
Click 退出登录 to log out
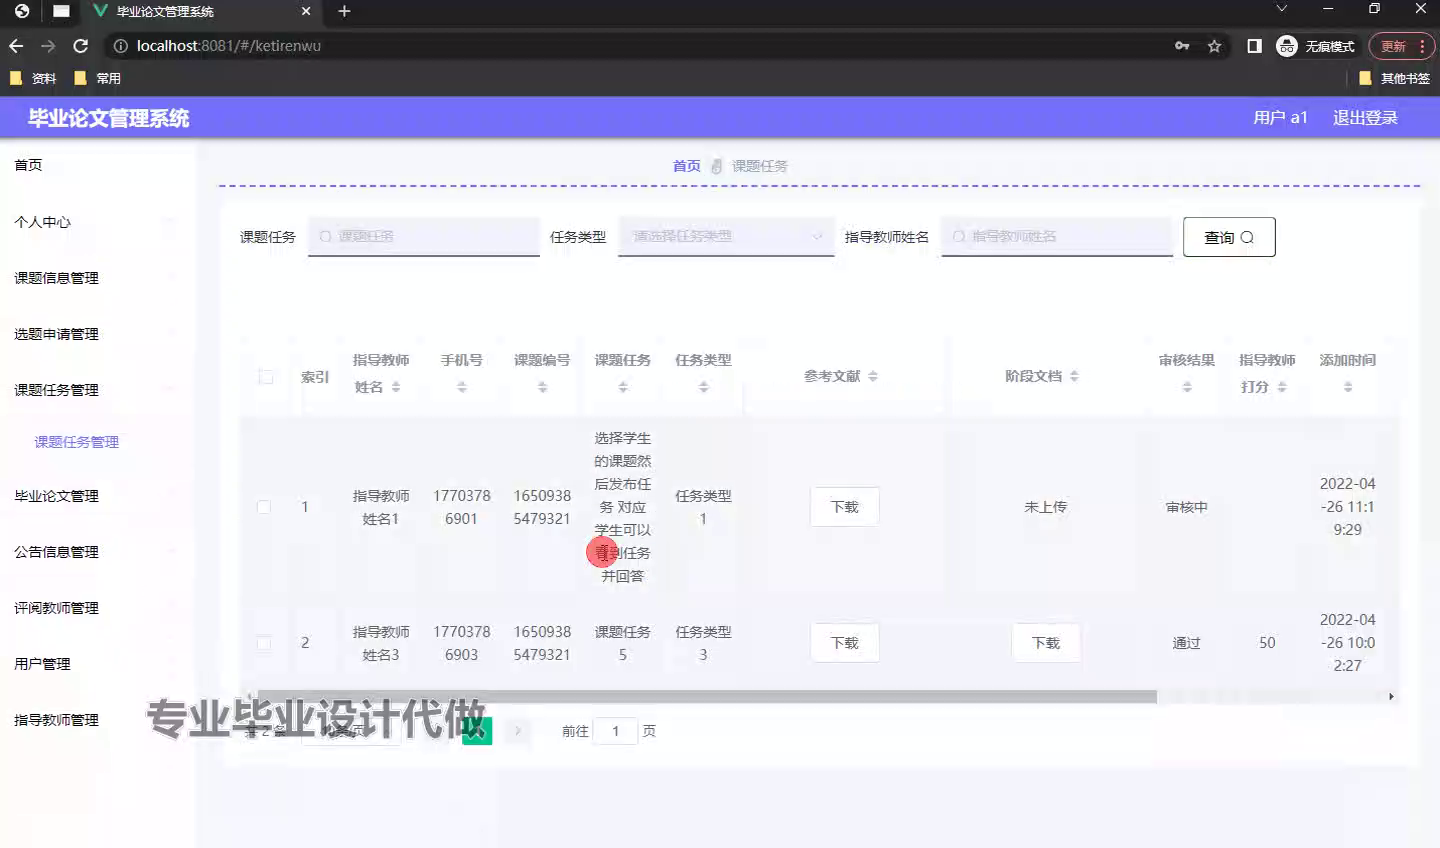point(1365,118)
